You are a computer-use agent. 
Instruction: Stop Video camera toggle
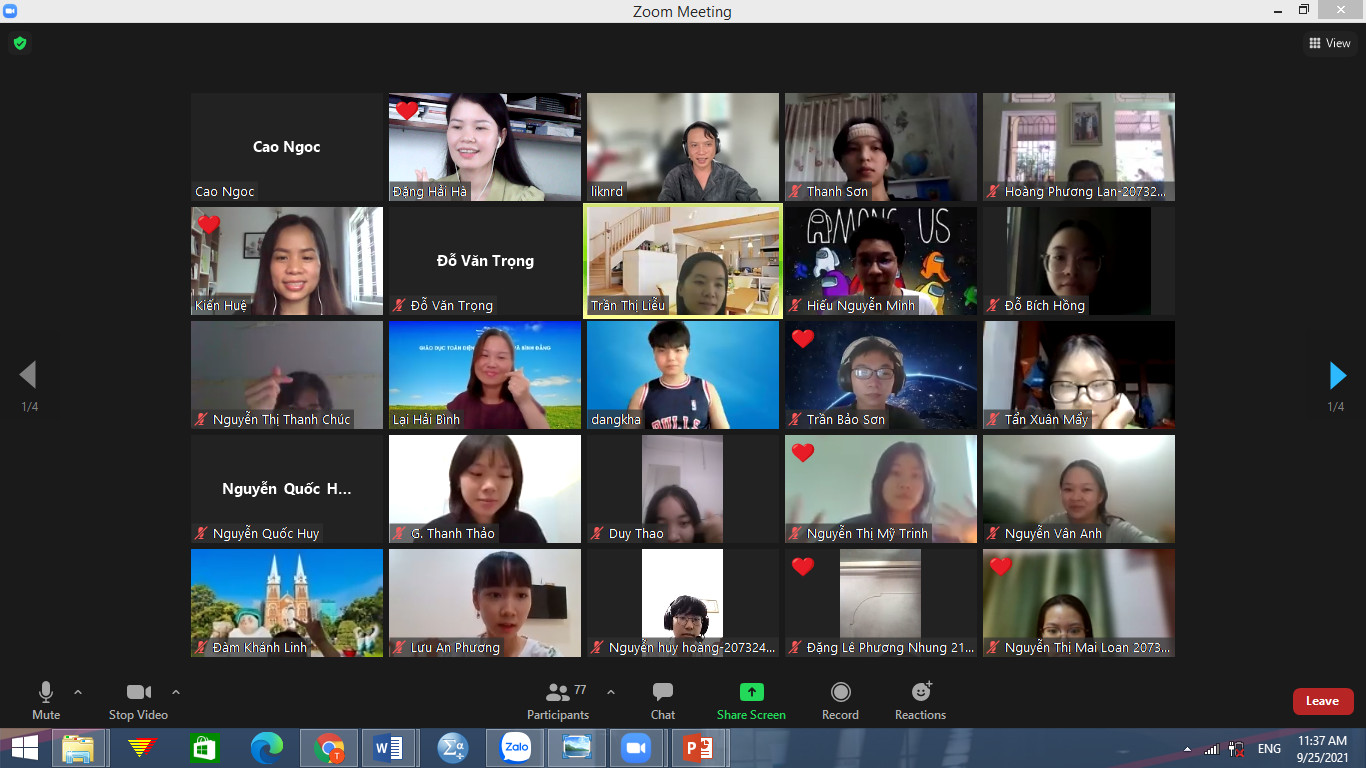138,700
